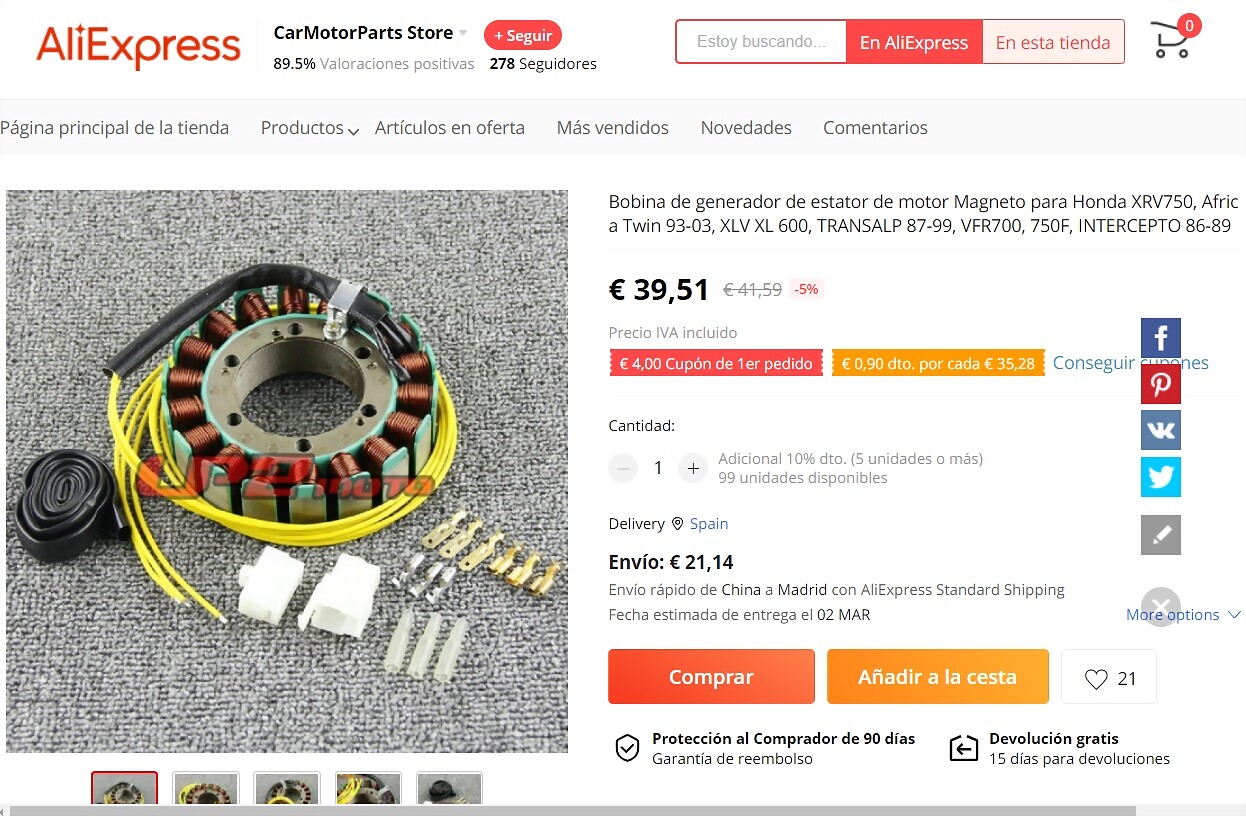Close the floating gray X button

tap(1161, 607)
